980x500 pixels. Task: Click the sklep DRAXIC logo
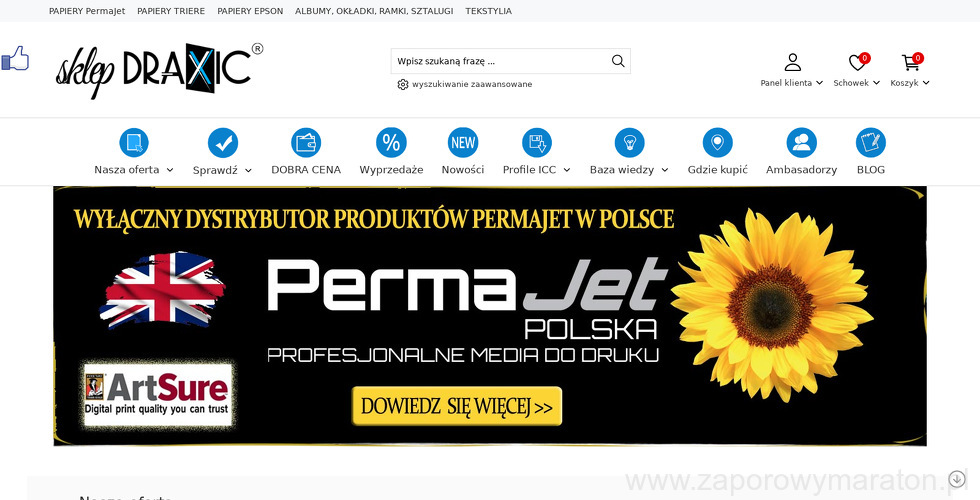pos(159,71)
